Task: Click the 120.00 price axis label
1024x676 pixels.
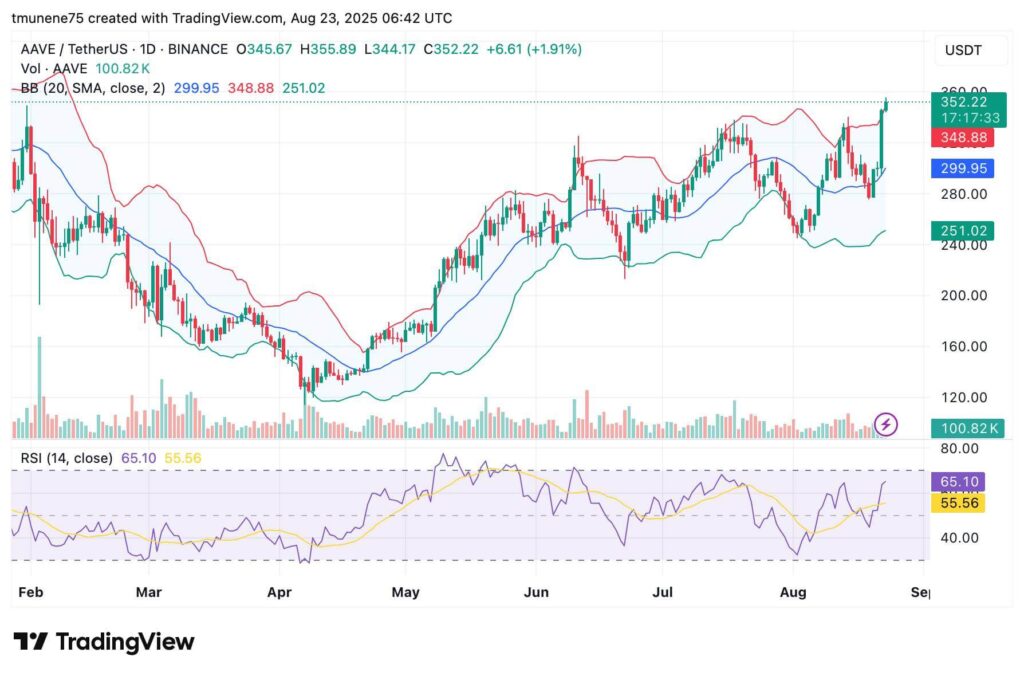Action: (x=964, y=397)
